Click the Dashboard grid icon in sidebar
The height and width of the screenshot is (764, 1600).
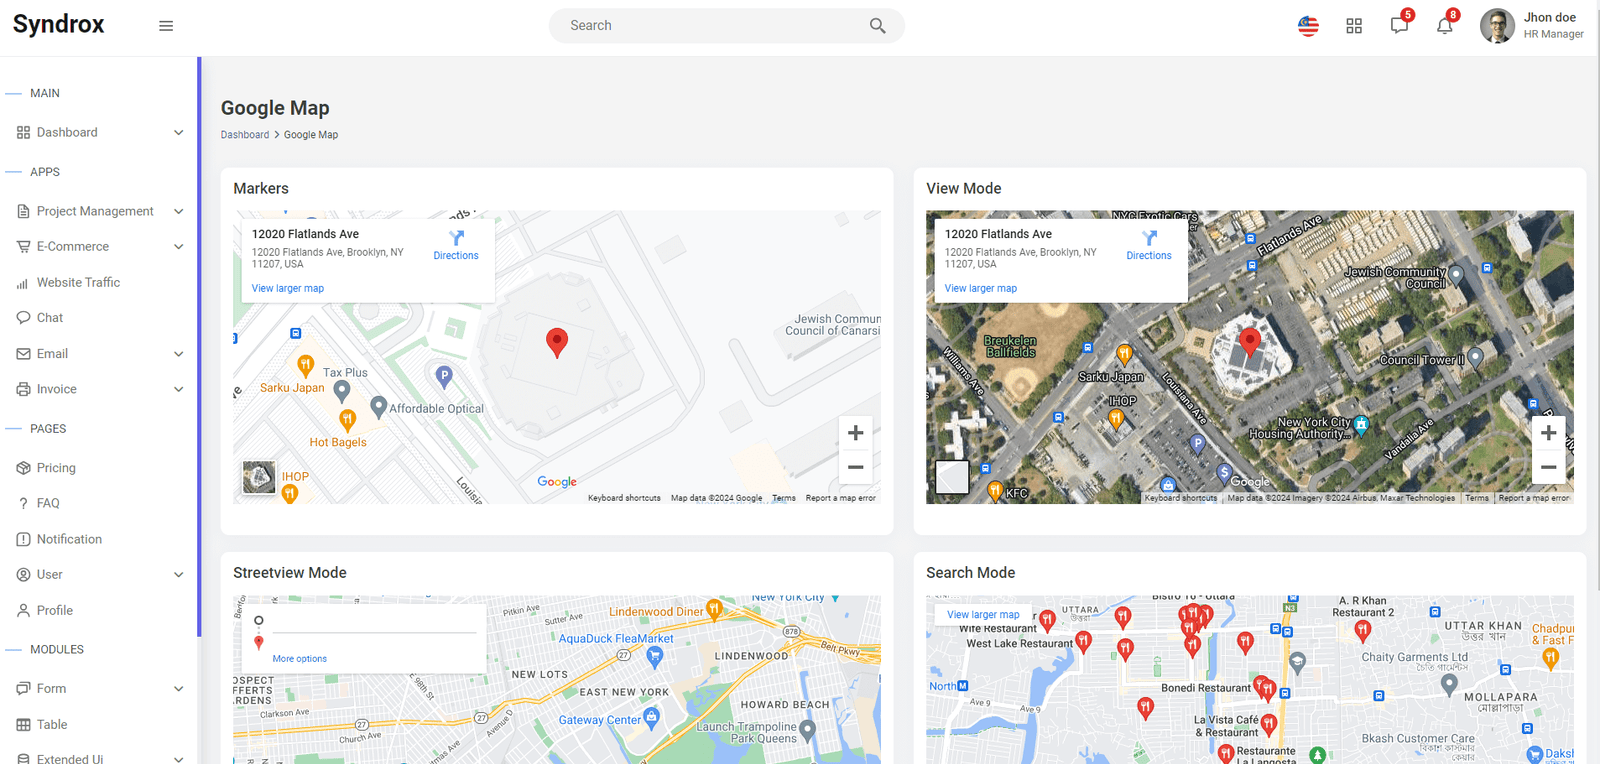(23, 132)
